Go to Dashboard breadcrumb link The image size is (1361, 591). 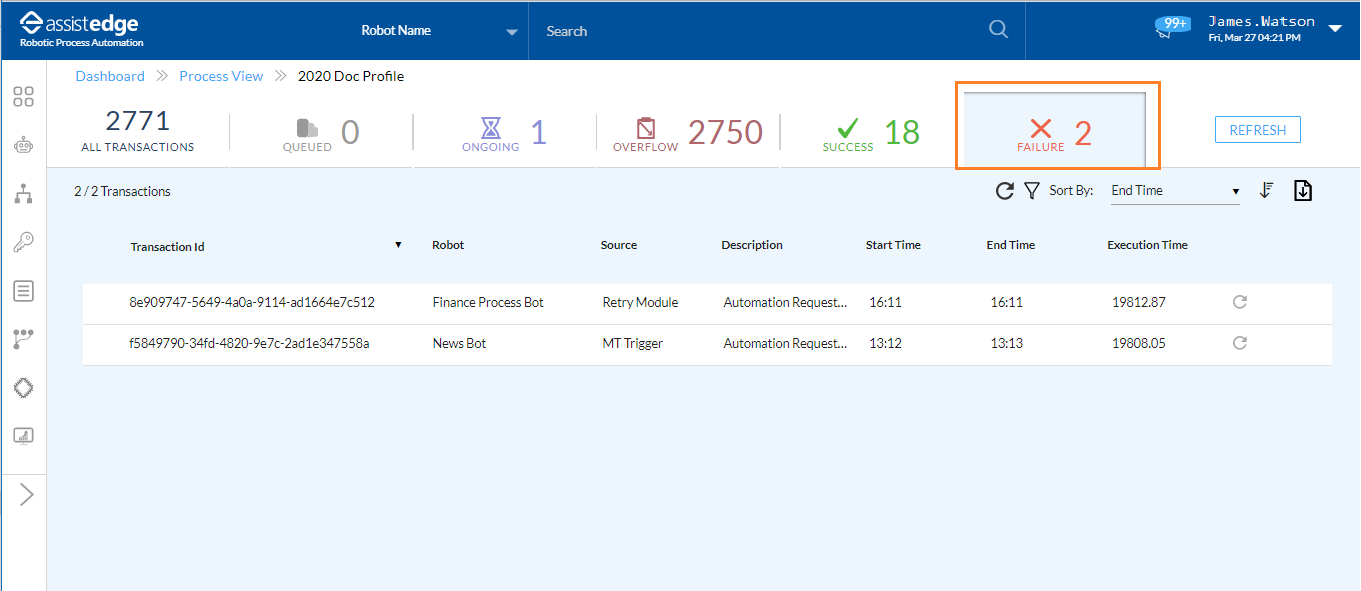coord(110,76)
